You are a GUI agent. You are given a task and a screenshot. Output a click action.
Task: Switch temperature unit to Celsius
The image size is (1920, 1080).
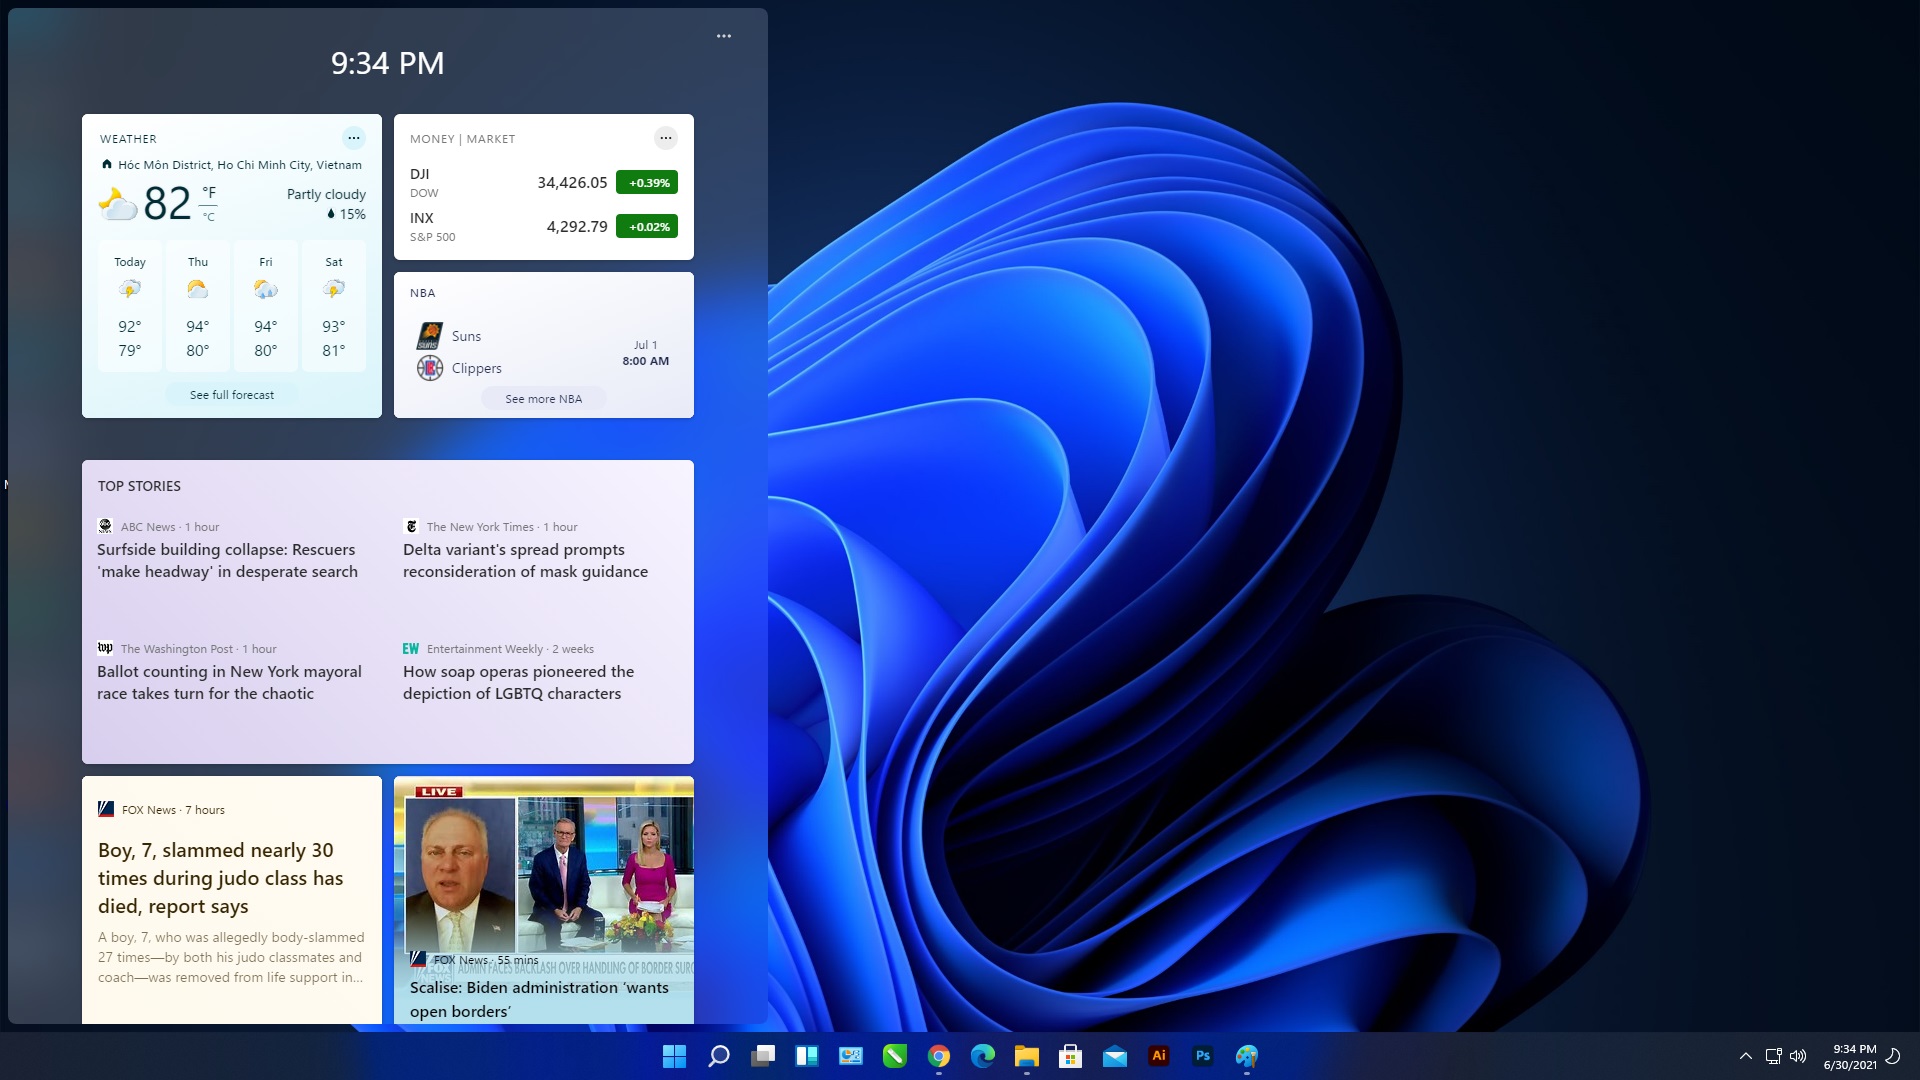coord(209,216)
